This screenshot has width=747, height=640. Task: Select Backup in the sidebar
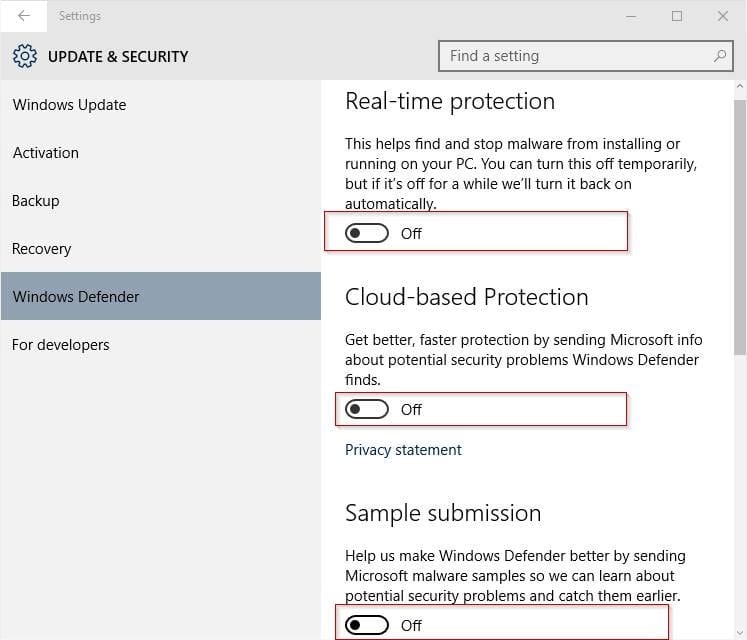click(x=161, y=201)
